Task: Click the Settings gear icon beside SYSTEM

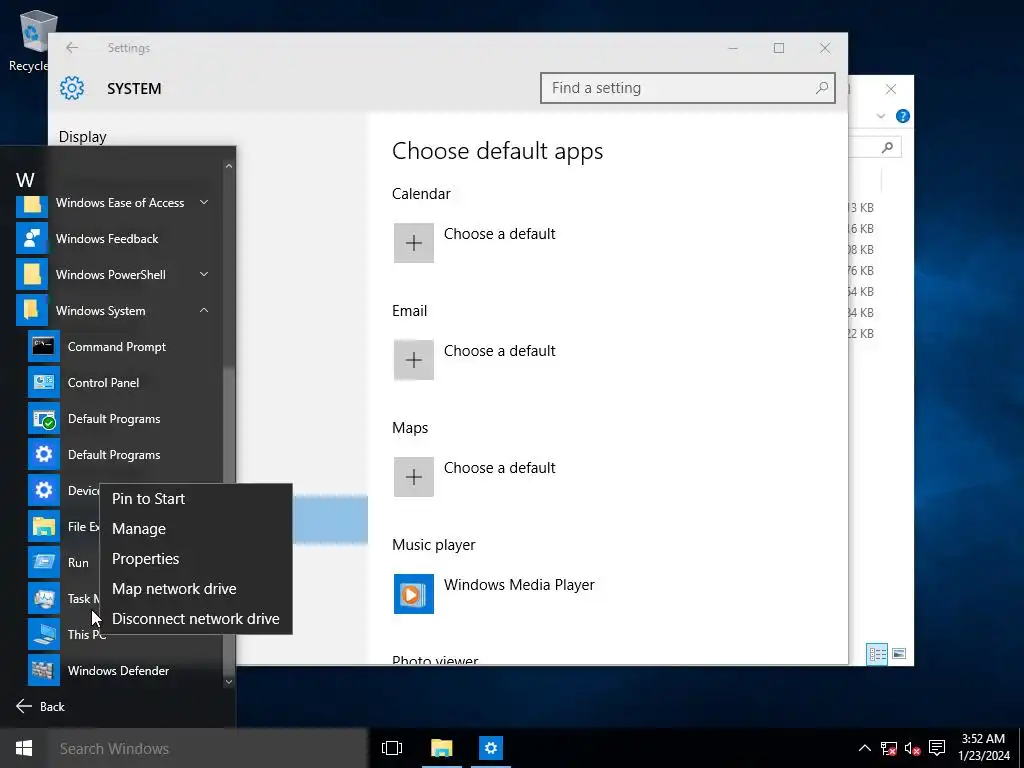Action: (72, 88)
